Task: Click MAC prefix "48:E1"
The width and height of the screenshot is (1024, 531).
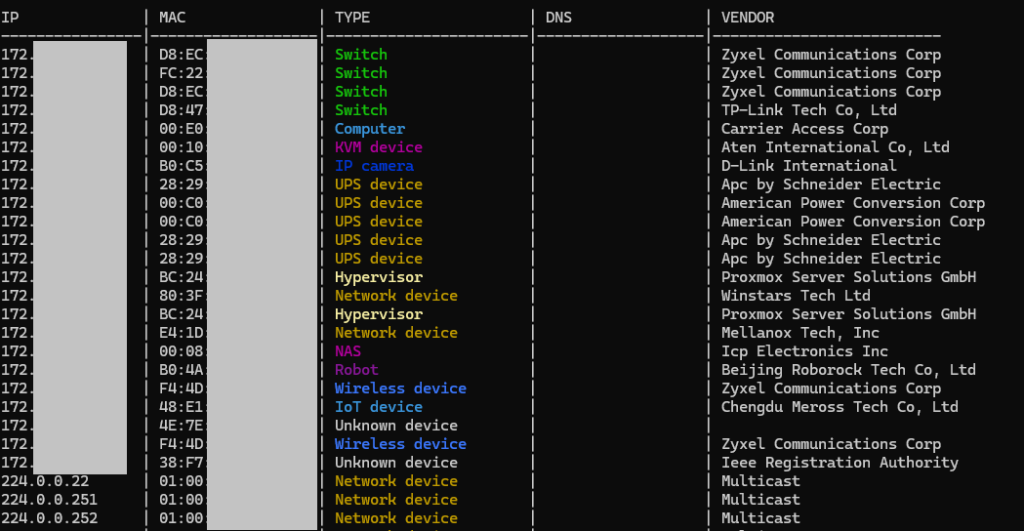Action: click(x=182, y=407)
